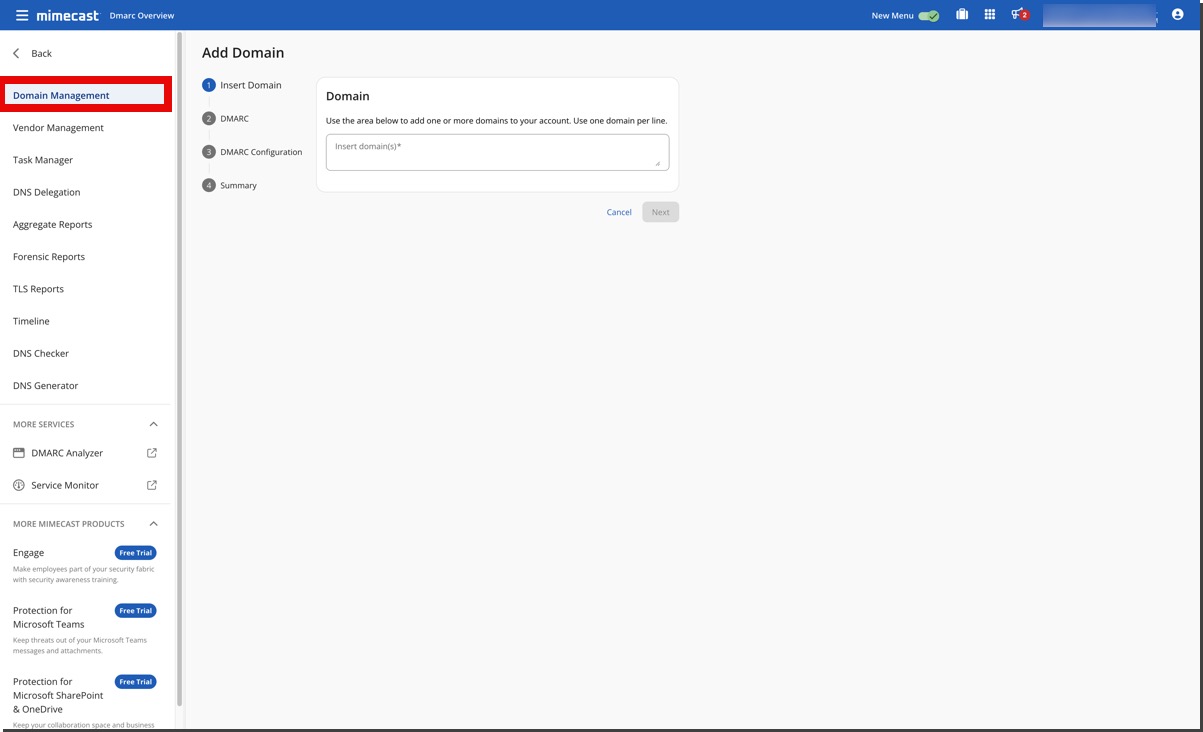Click the text area resize handle
Screen dimensions: 1203x732
(658, 163)
